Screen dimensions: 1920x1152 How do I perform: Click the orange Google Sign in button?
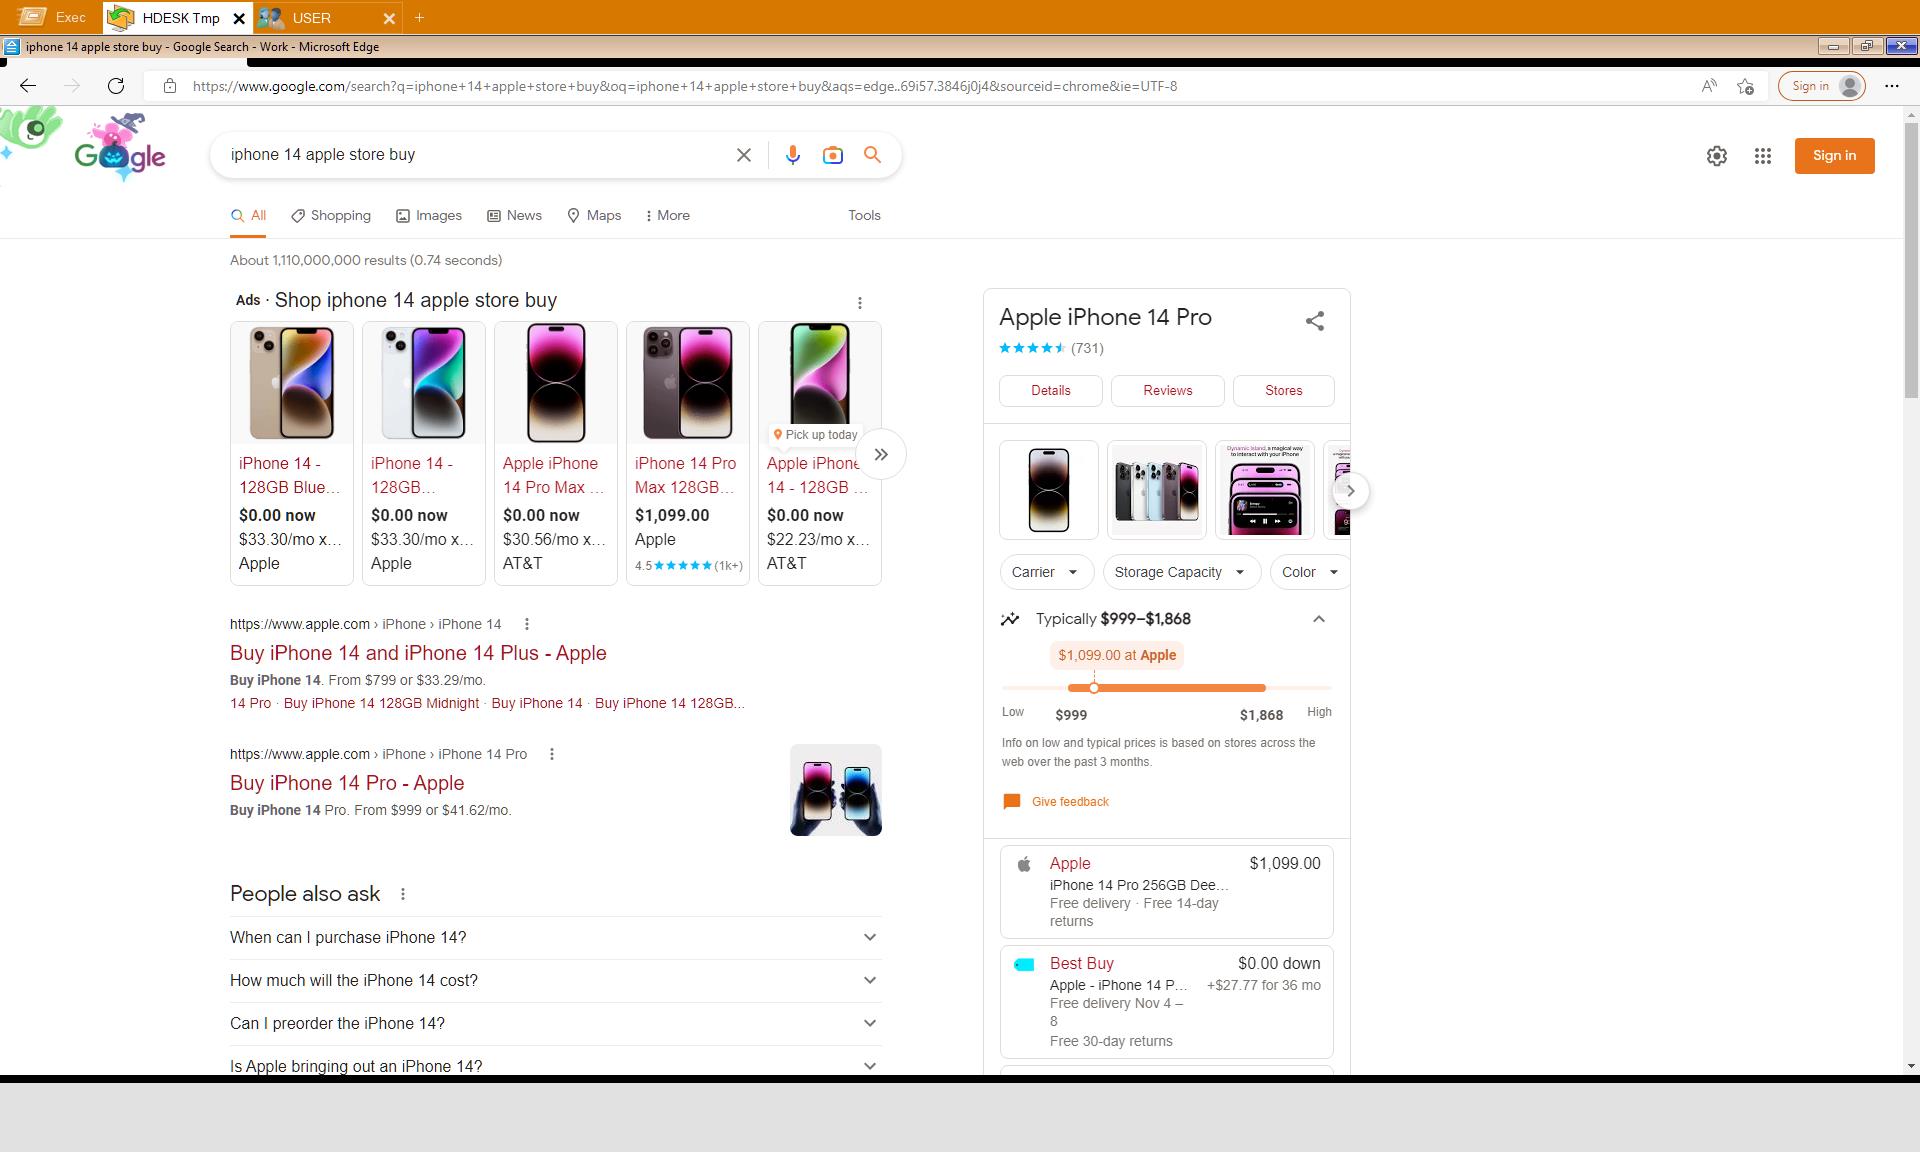click(x=1834, y=156)
